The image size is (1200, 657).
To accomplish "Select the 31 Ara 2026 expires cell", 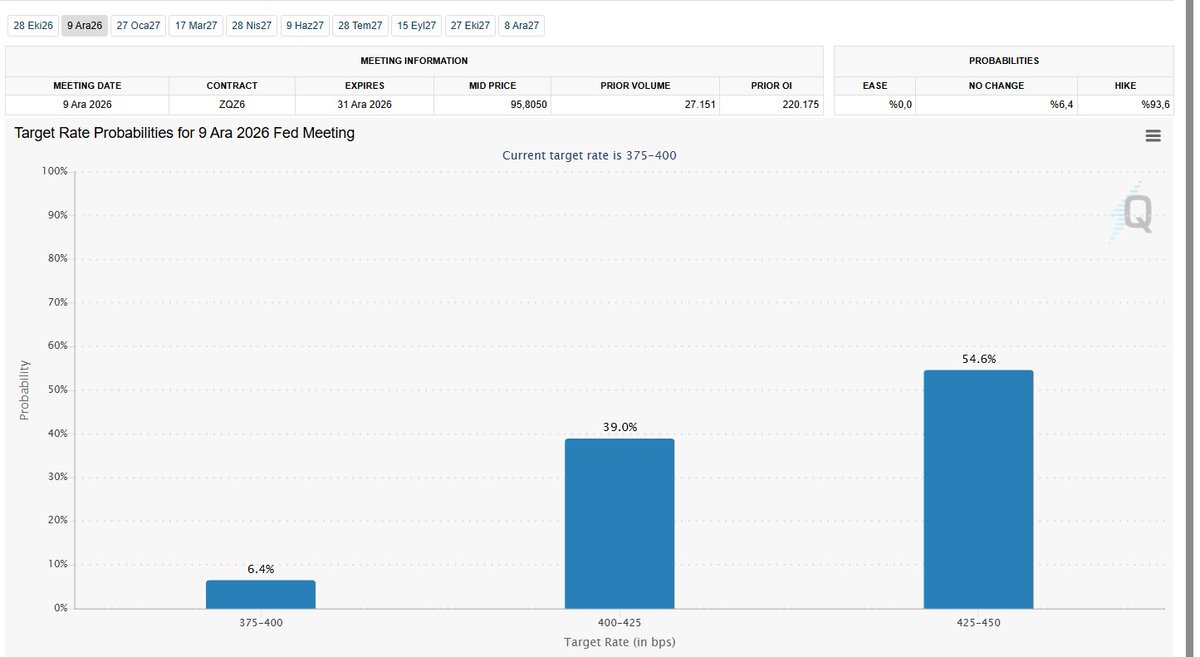I will click(x=364, y=105).
